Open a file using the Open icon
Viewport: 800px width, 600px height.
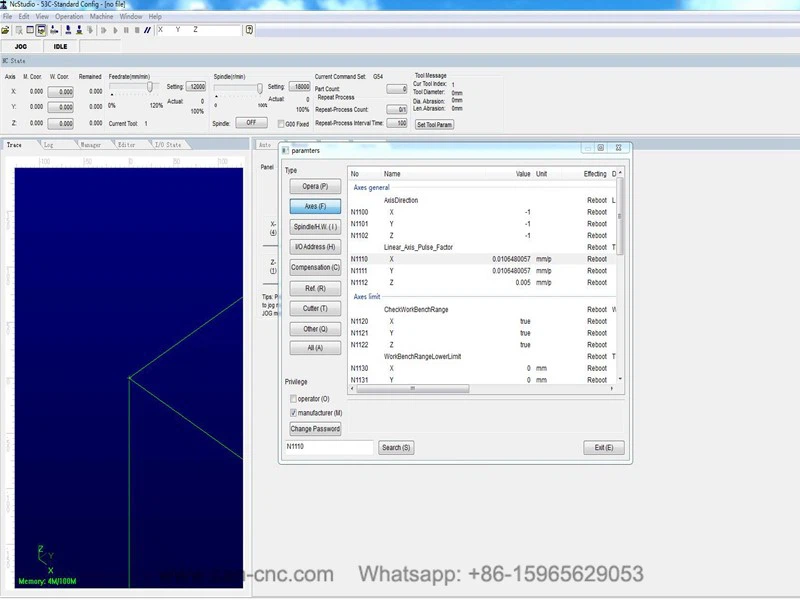tap(8, 30)
